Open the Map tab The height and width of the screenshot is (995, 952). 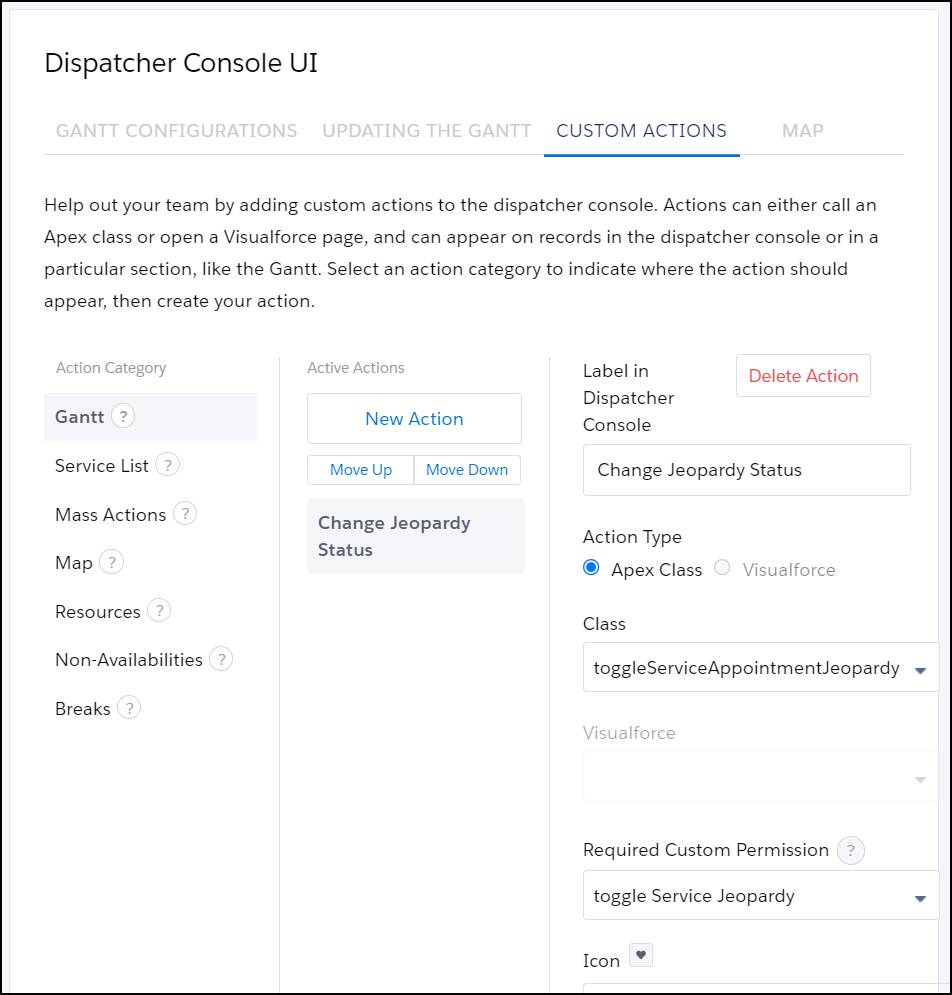[x=802, y=131]
